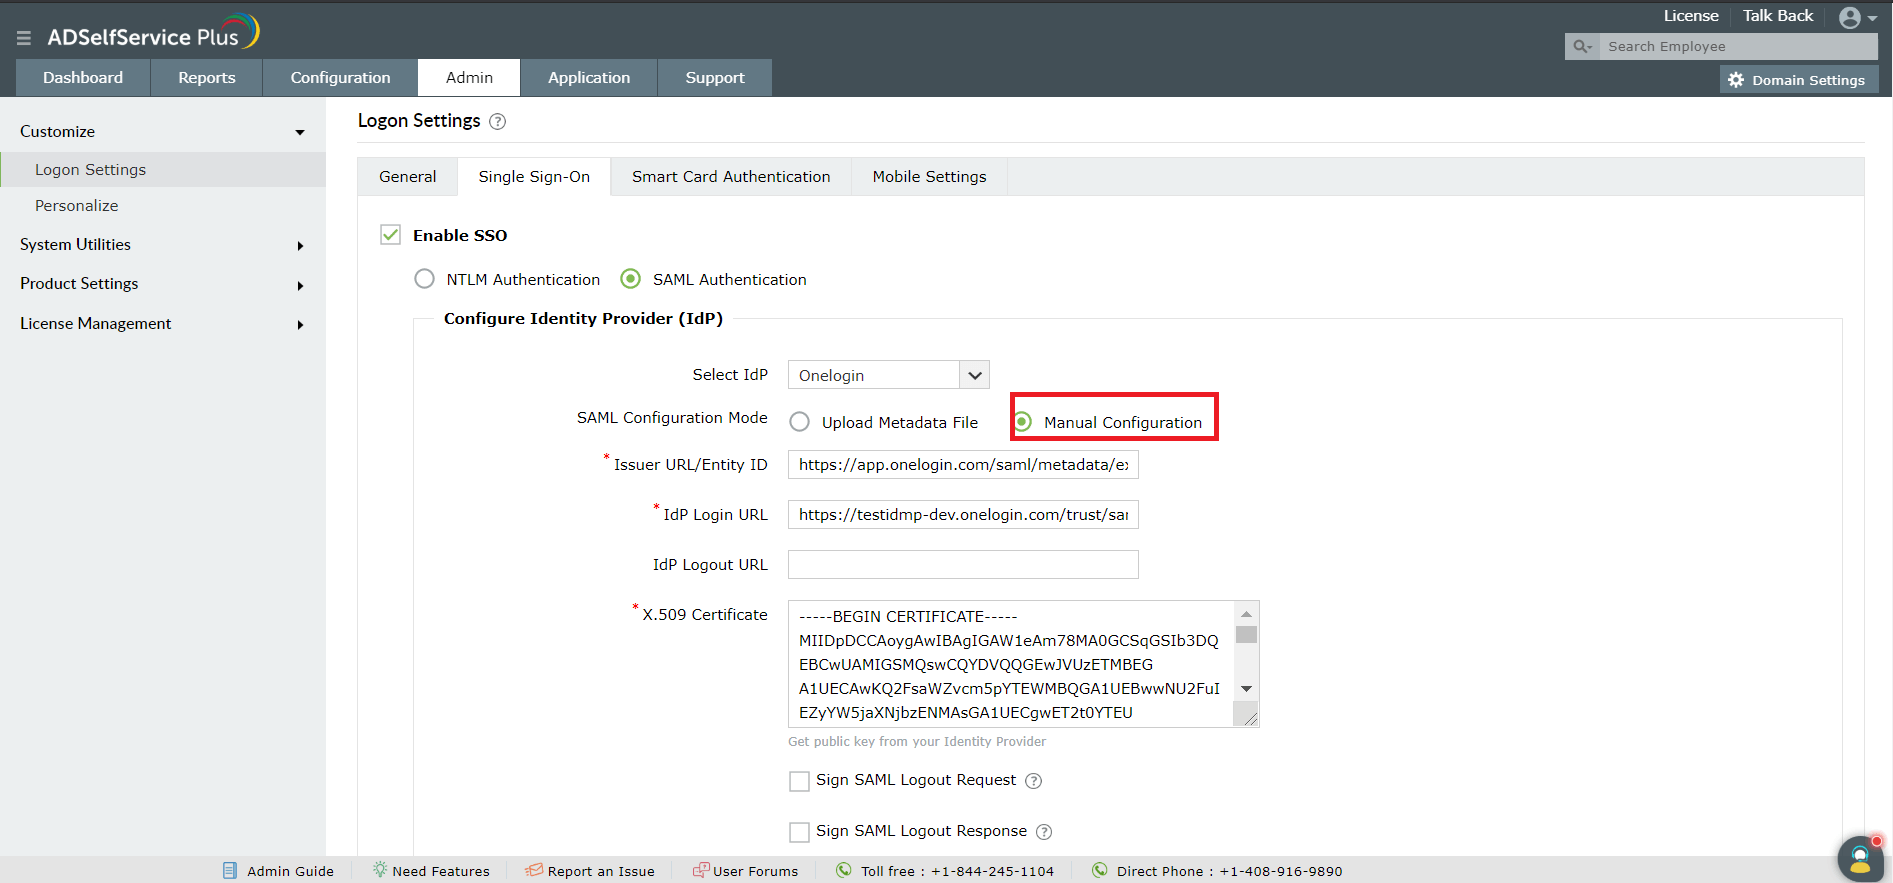The width and height of the screenshot is (1893, 883).
Task: Click the Admin Guide document icon
Action: point(230,870)
